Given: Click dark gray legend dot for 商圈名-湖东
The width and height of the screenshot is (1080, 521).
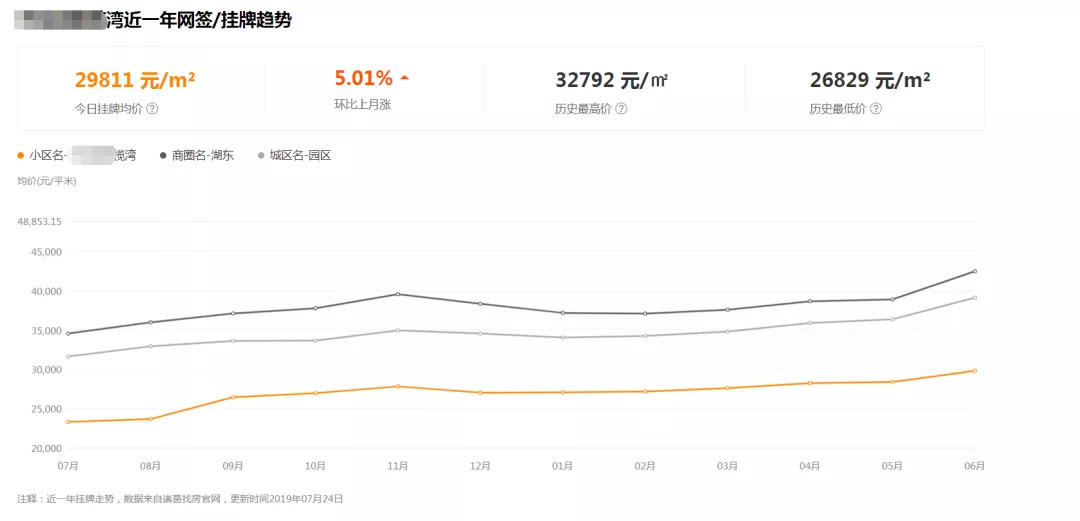Looking at the screenshot, I should (x=163, y=155).
